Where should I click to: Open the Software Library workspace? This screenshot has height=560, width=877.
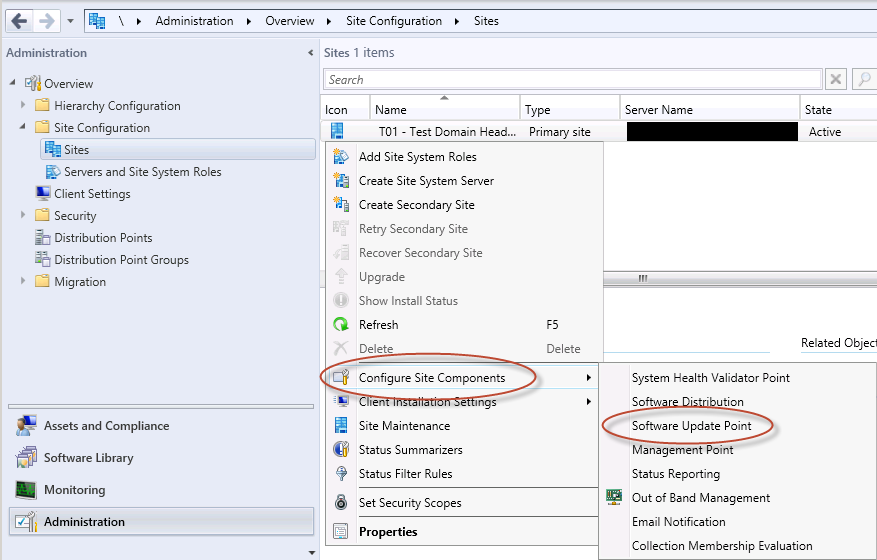(88, 458)
